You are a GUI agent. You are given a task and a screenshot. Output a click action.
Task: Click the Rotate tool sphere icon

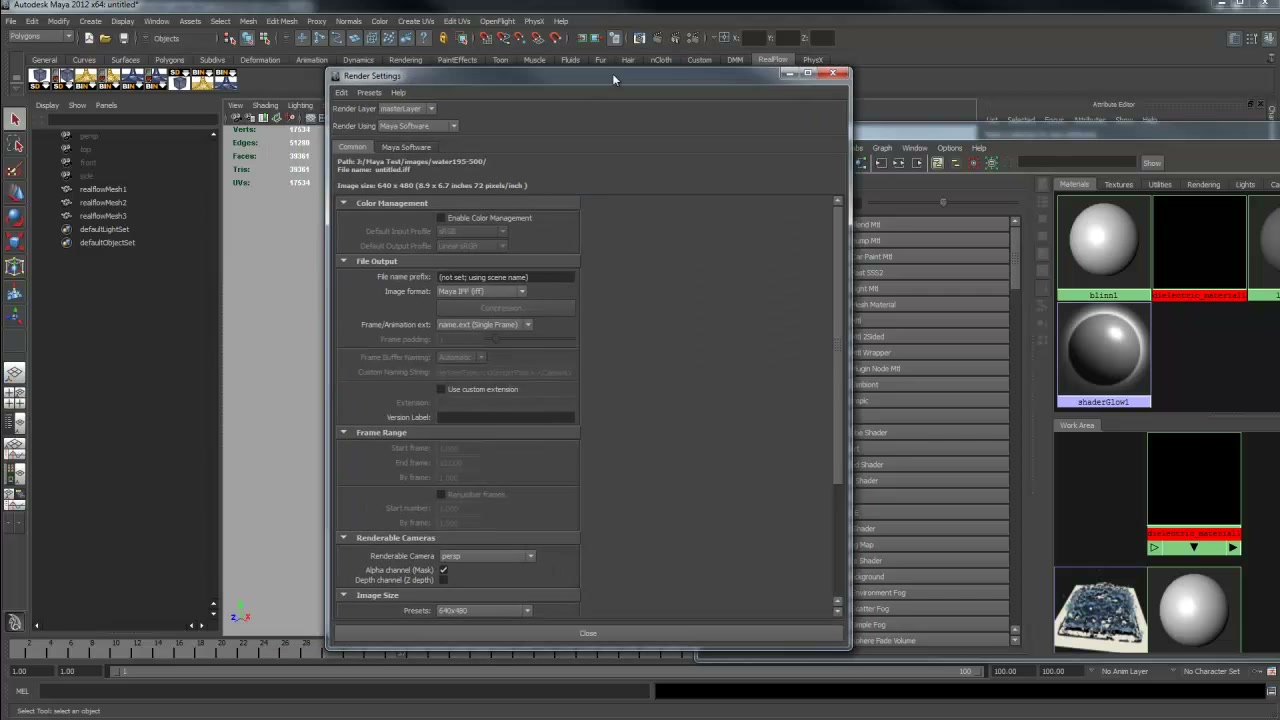pos(15,217)
